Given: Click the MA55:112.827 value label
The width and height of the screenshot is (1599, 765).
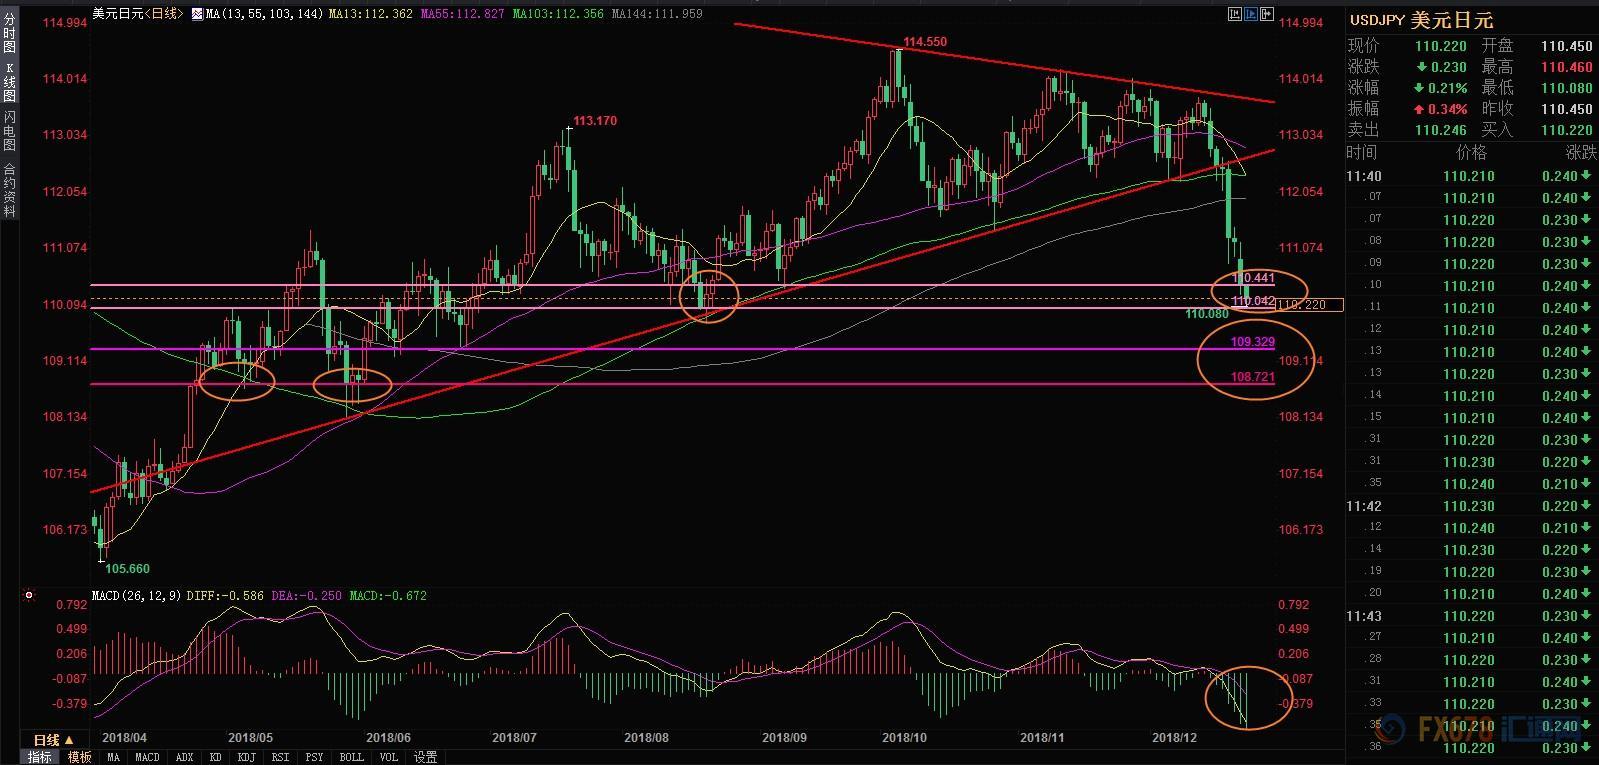Looking at the screenshot, I should 463,14.
